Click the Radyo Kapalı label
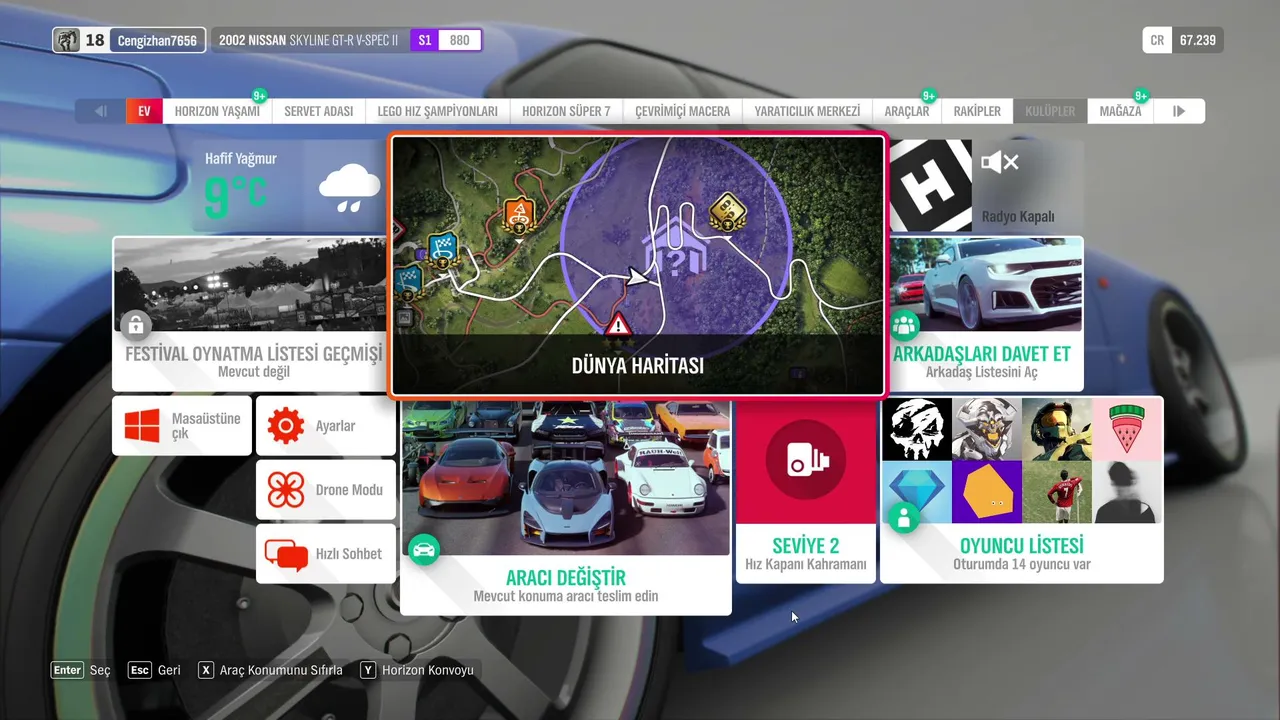1280x720 pixels. coord(1018,216)
